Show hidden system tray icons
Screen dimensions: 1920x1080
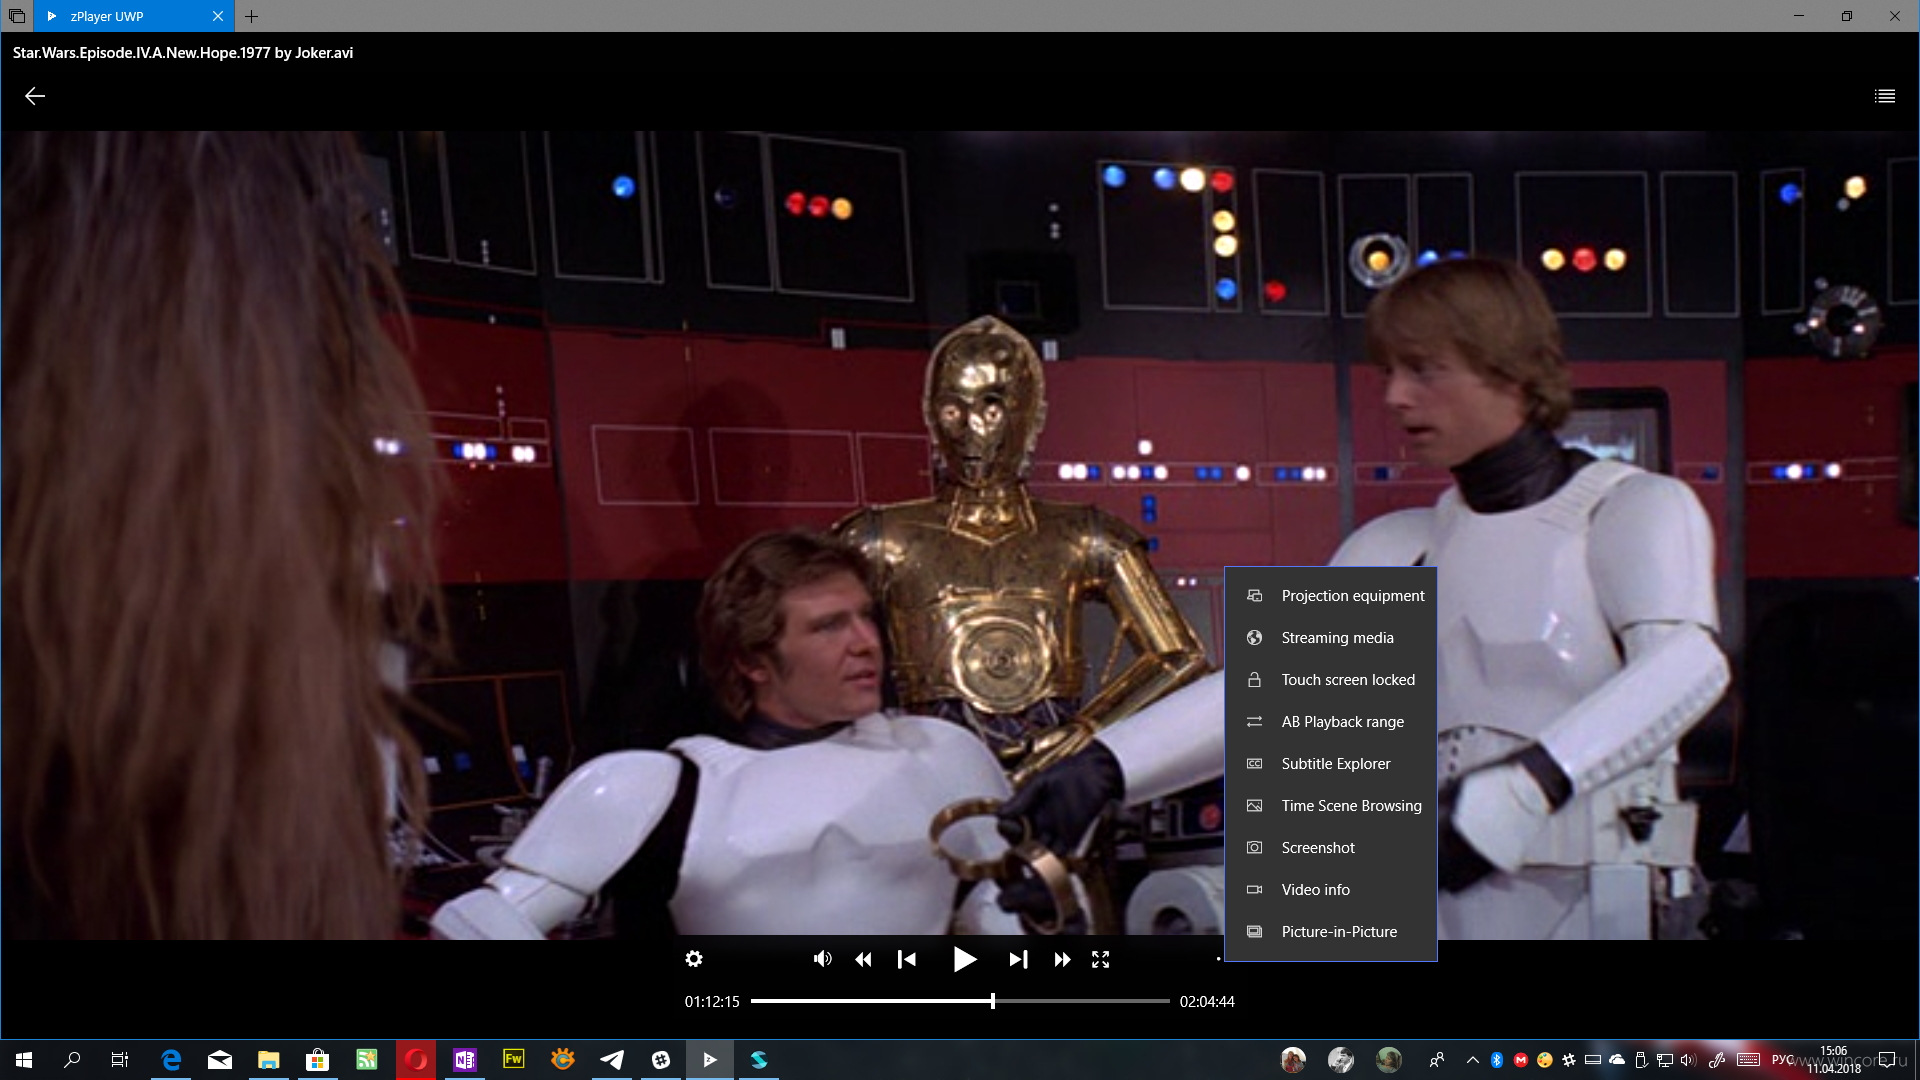[1472, 1060]
